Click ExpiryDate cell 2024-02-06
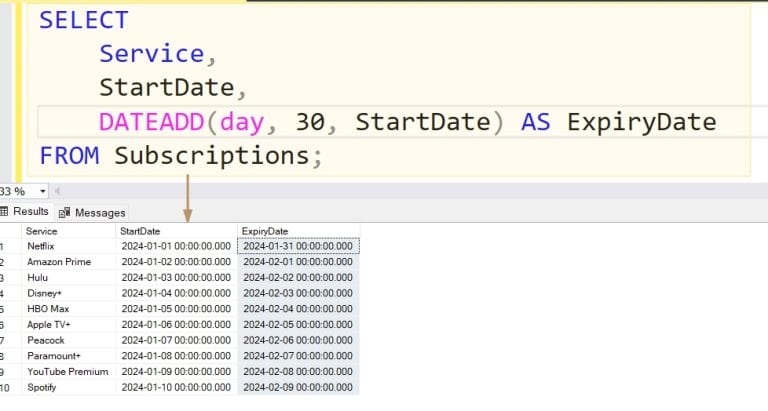 tap(298, 340)
